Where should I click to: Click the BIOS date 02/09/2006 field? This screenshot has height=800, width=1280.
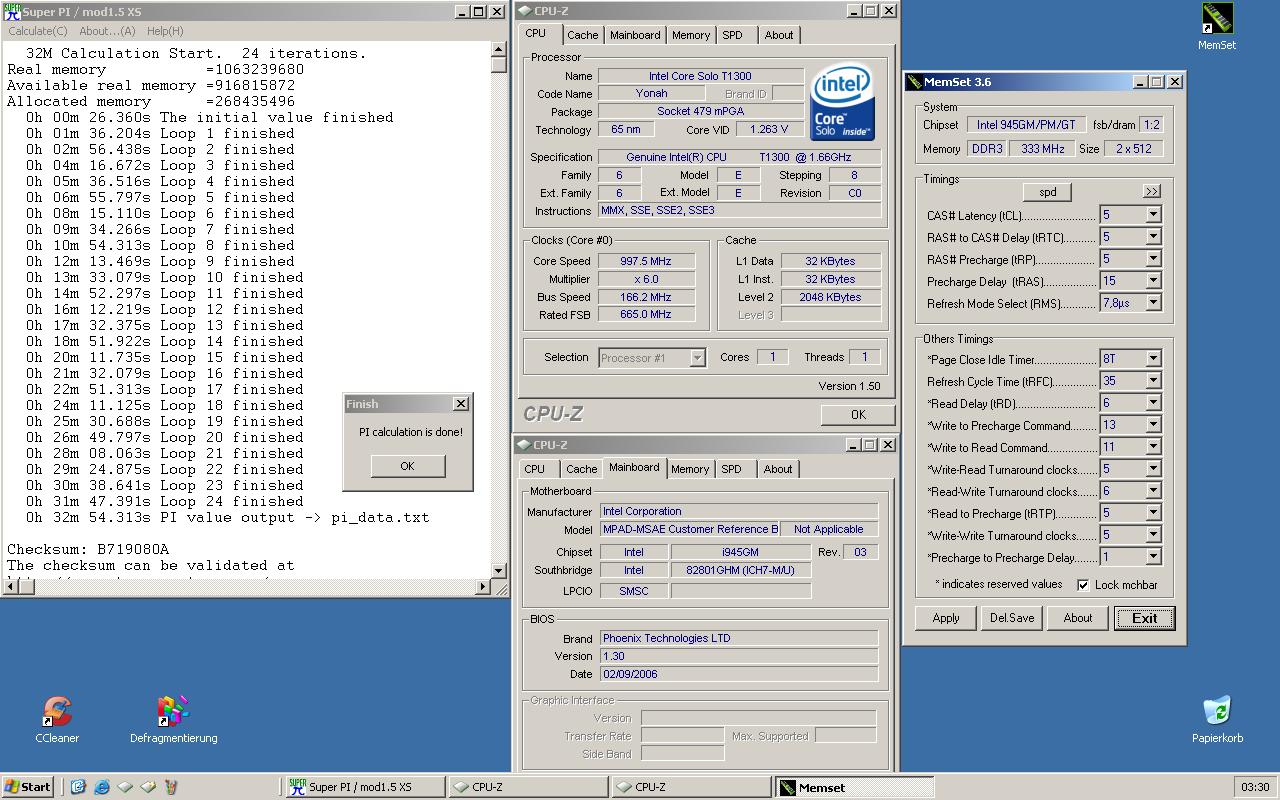739,674
